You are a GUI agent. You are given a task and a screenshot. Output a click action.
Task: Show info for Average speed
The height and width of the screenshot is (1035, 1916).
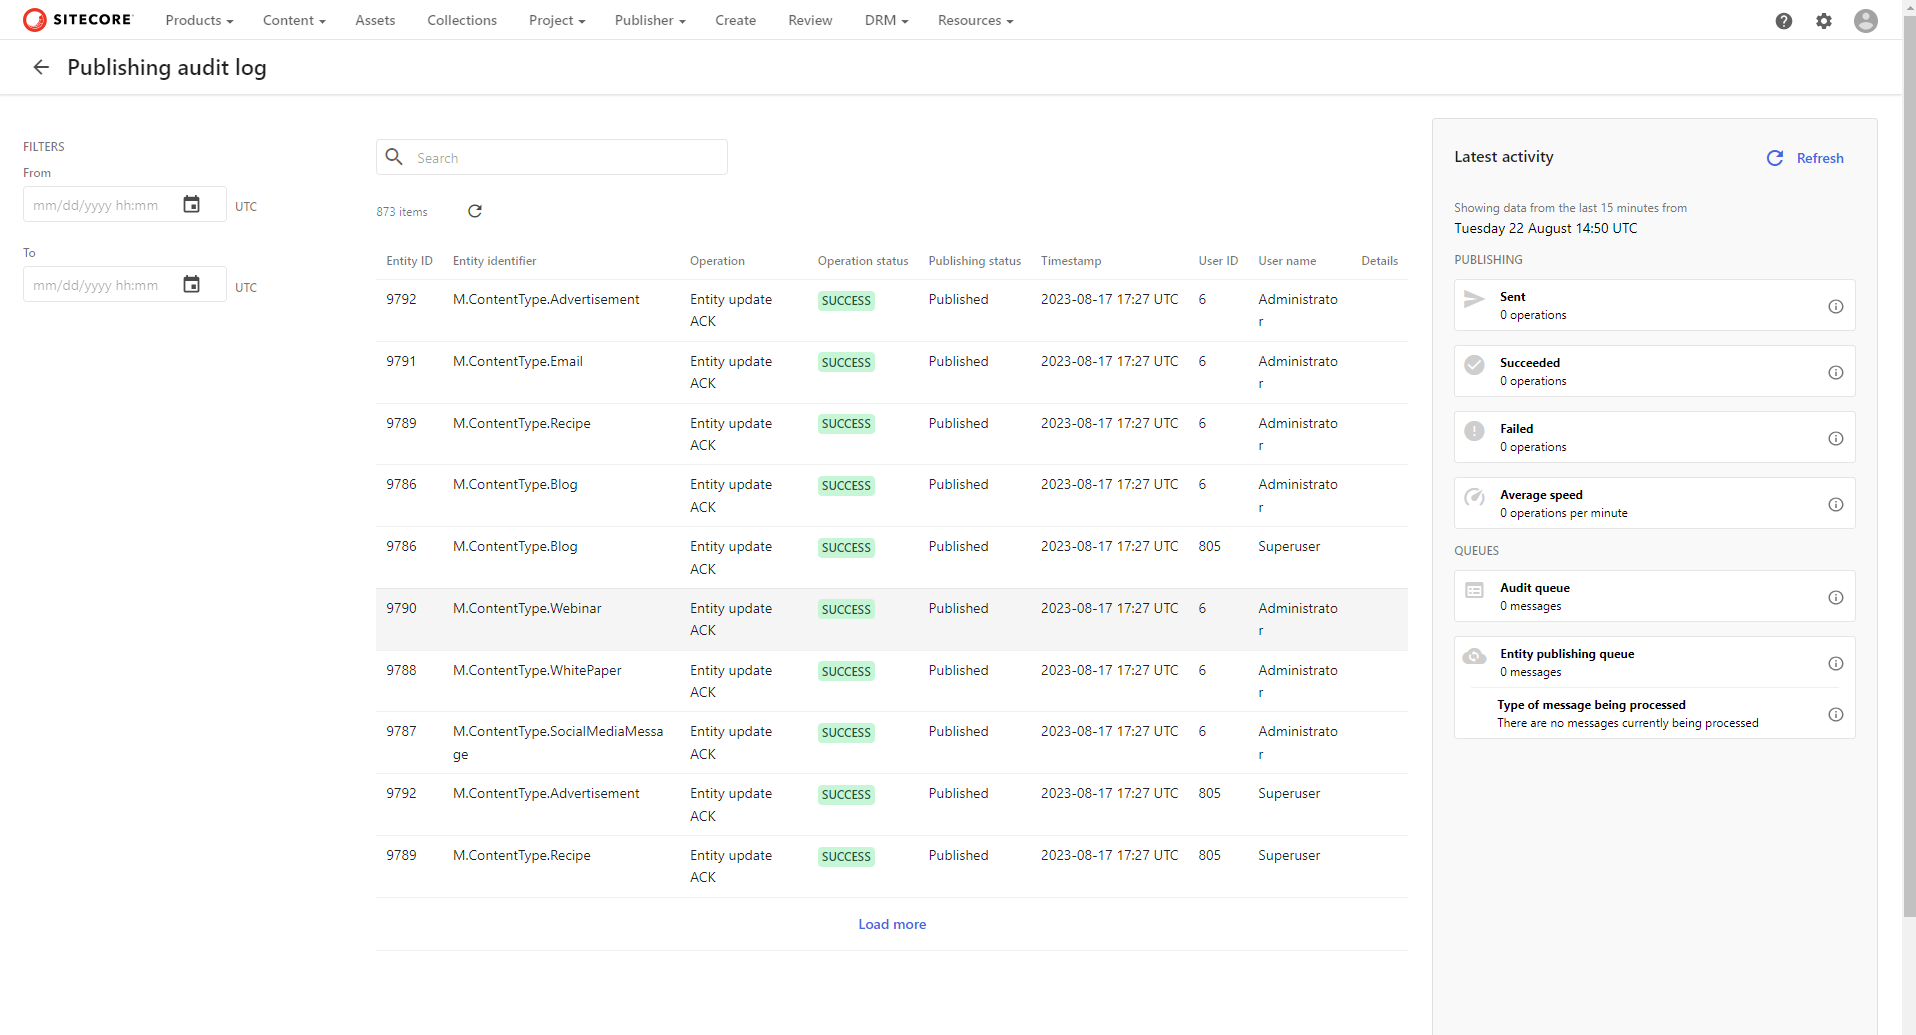[1836, 504]
